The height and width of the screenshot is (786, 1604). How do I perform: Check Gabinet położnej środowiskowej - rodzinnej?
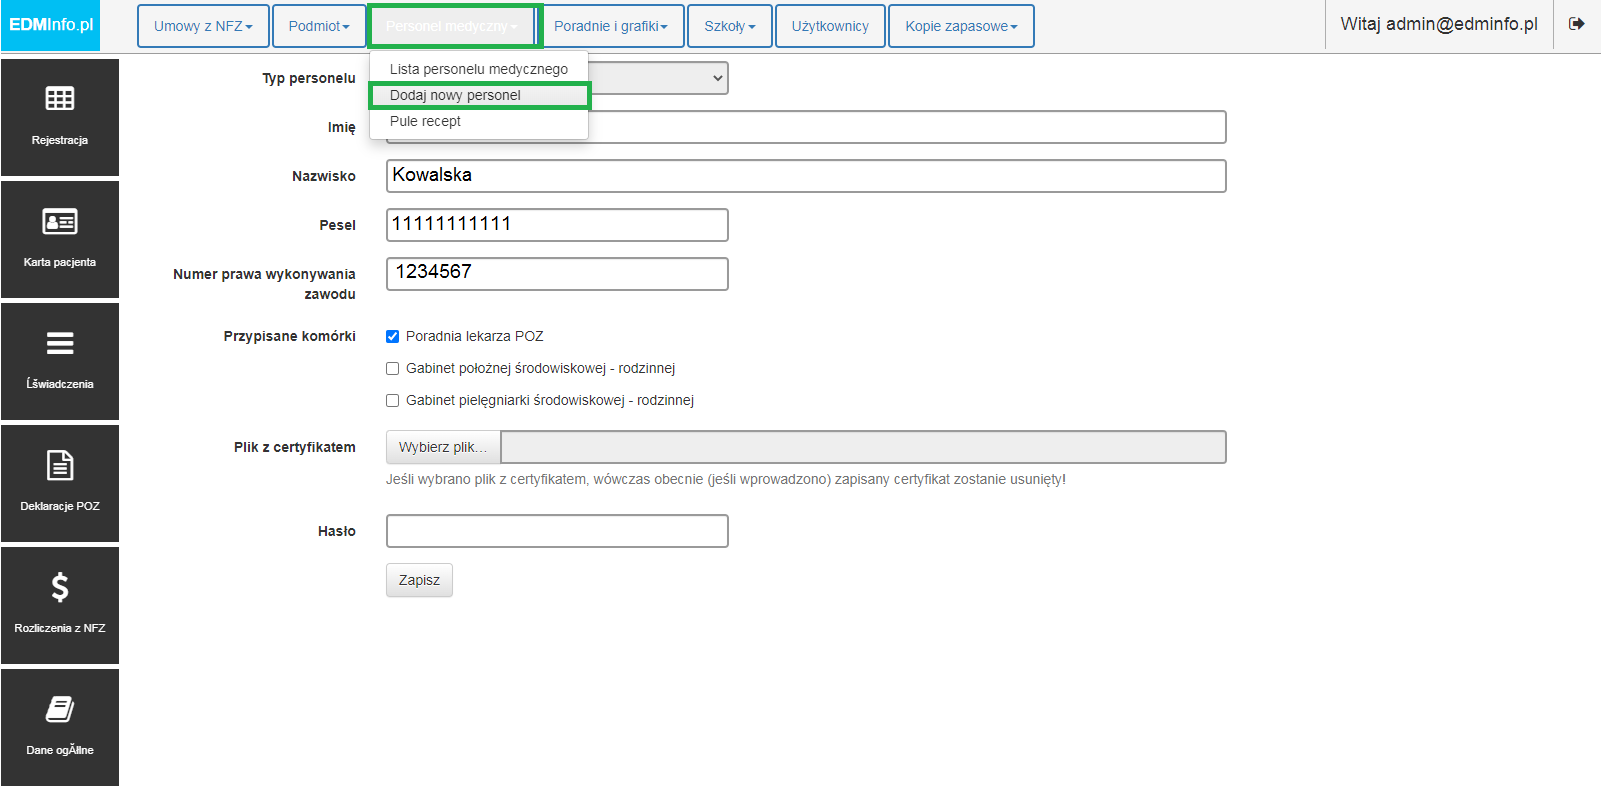393,369
